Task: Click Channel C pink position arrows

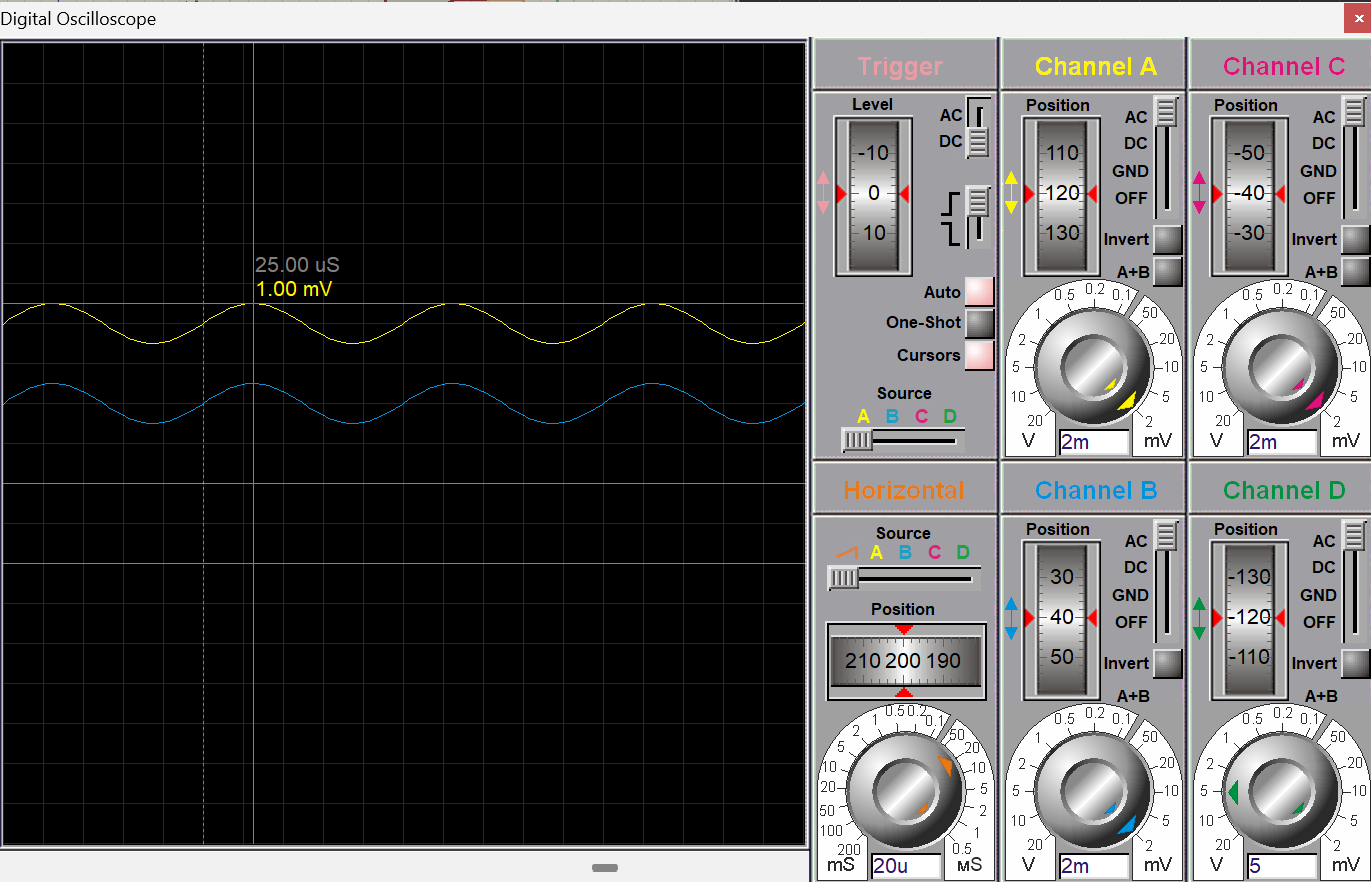Action: click(x=1198, y=193)
